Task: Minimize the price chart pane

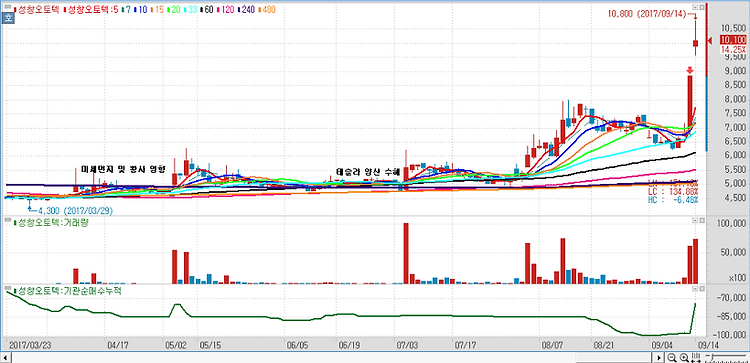Action: 695,8
